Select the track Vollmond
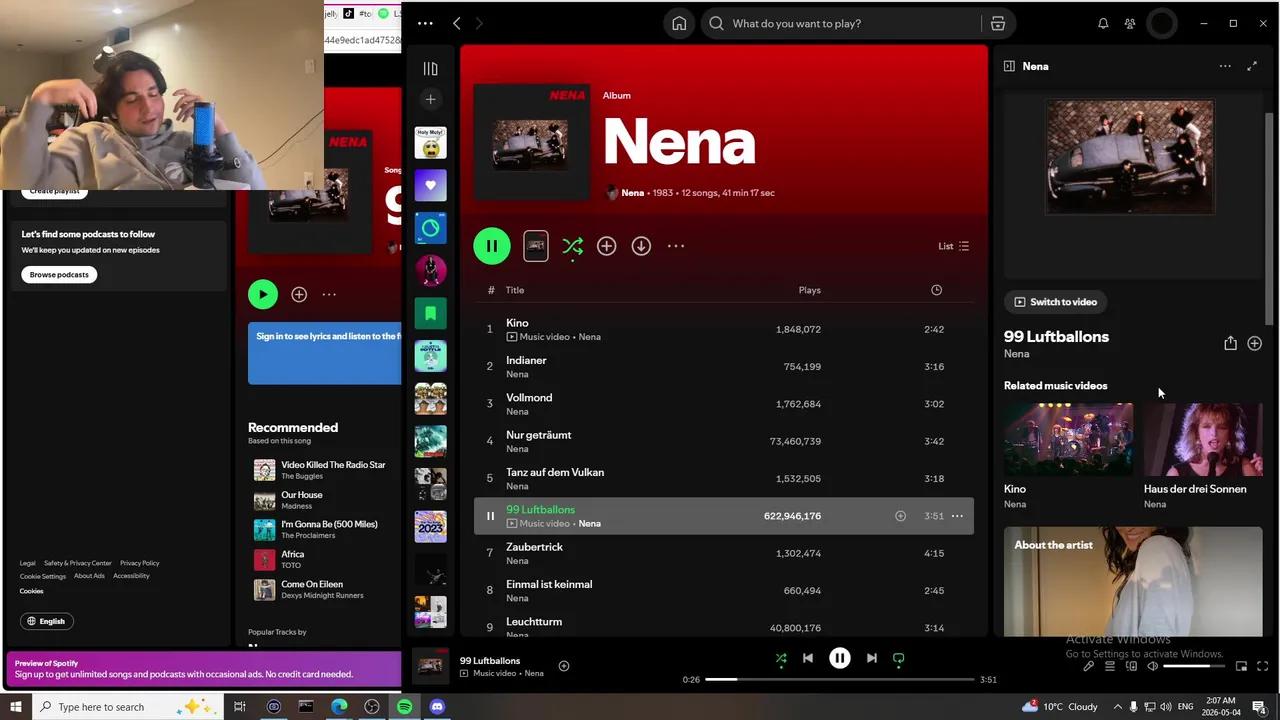The width and height of the screenshot is (1280, 720). pyautogui.click(x=724, y=404)
